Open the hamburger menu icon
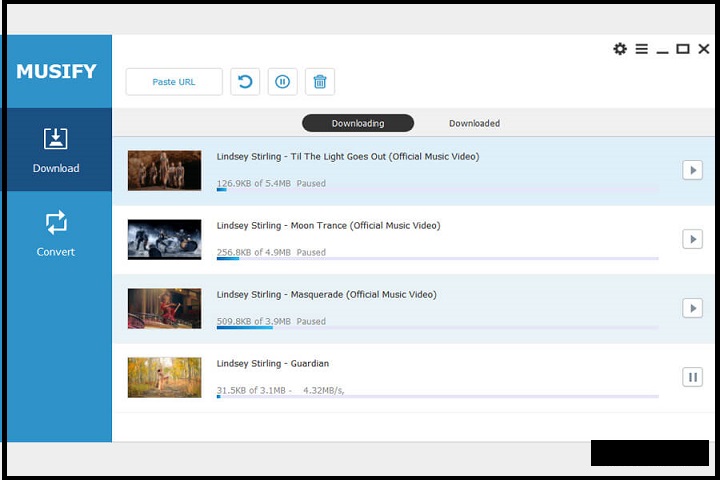This screenshot has height=480, width=720. coord(641,49)
